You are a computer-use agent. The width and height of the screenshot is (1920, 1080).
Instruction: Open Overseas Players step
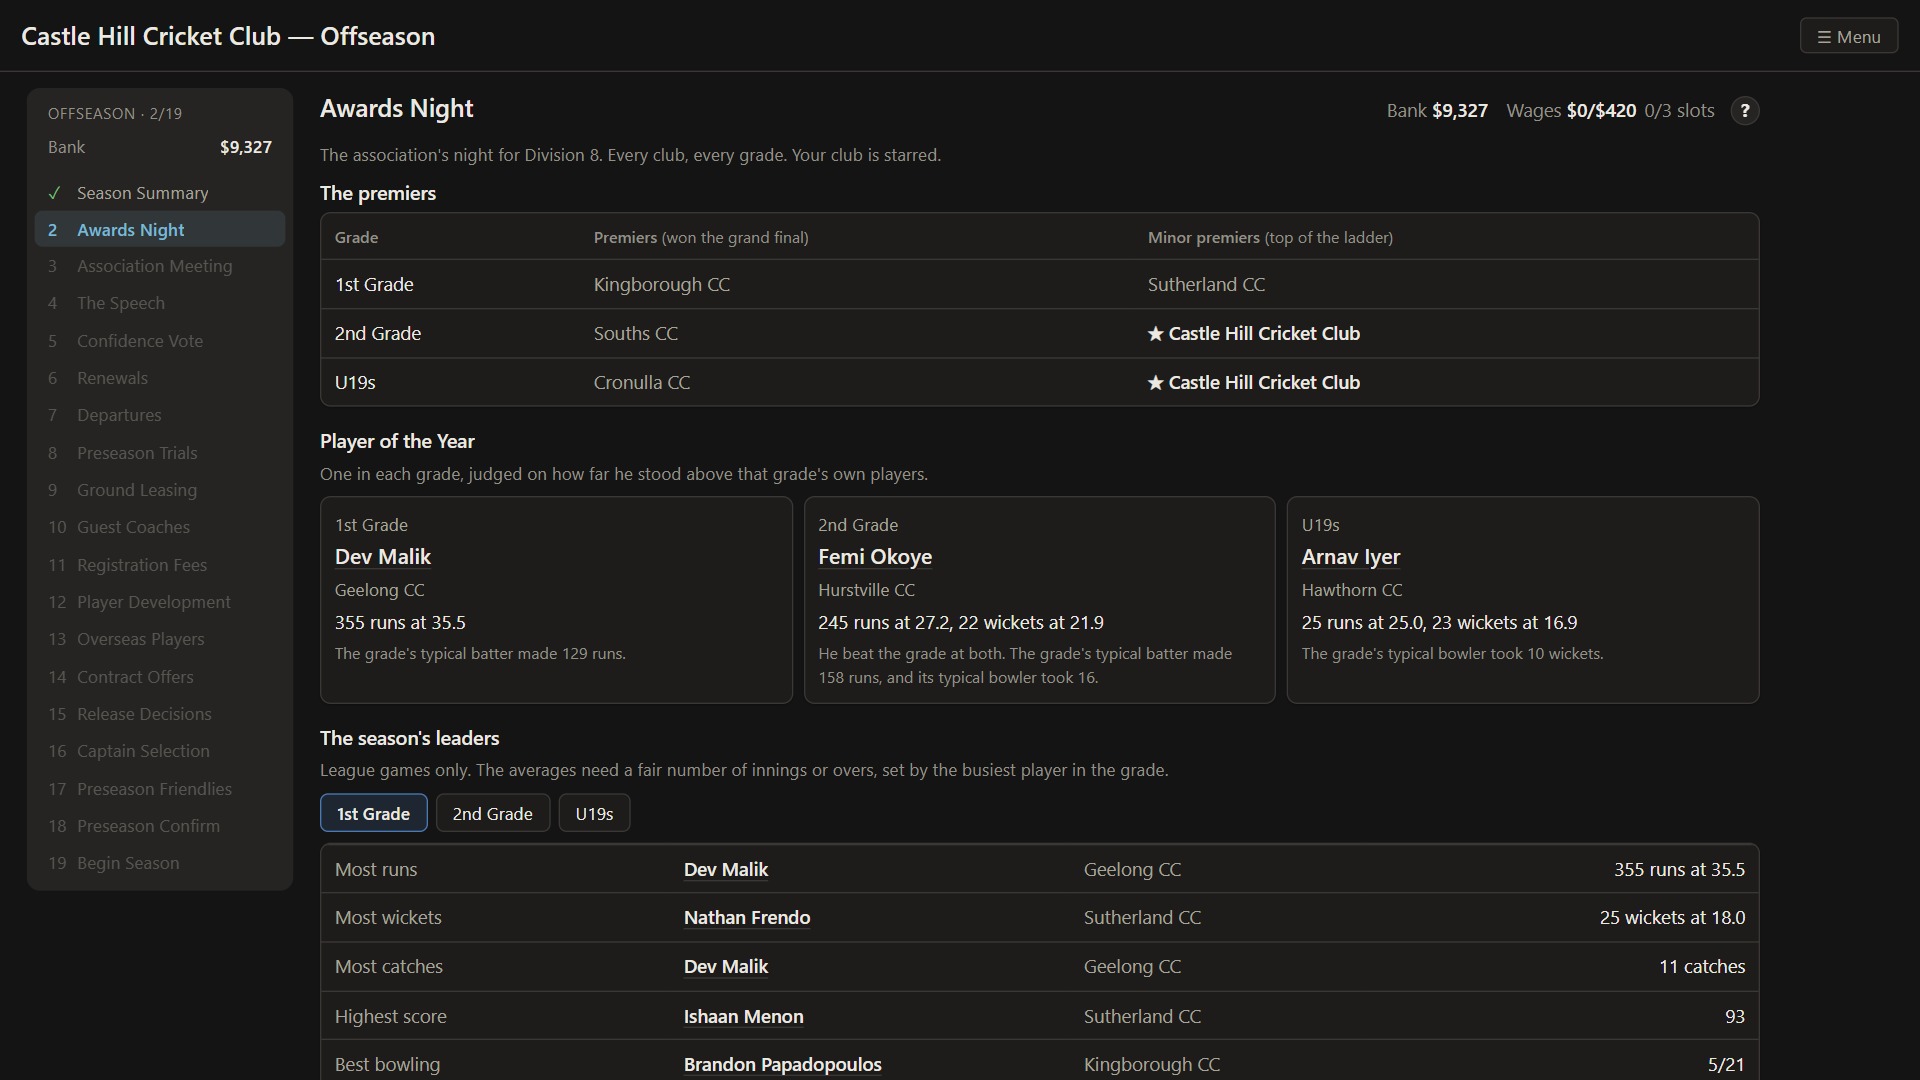click(160, 639)
